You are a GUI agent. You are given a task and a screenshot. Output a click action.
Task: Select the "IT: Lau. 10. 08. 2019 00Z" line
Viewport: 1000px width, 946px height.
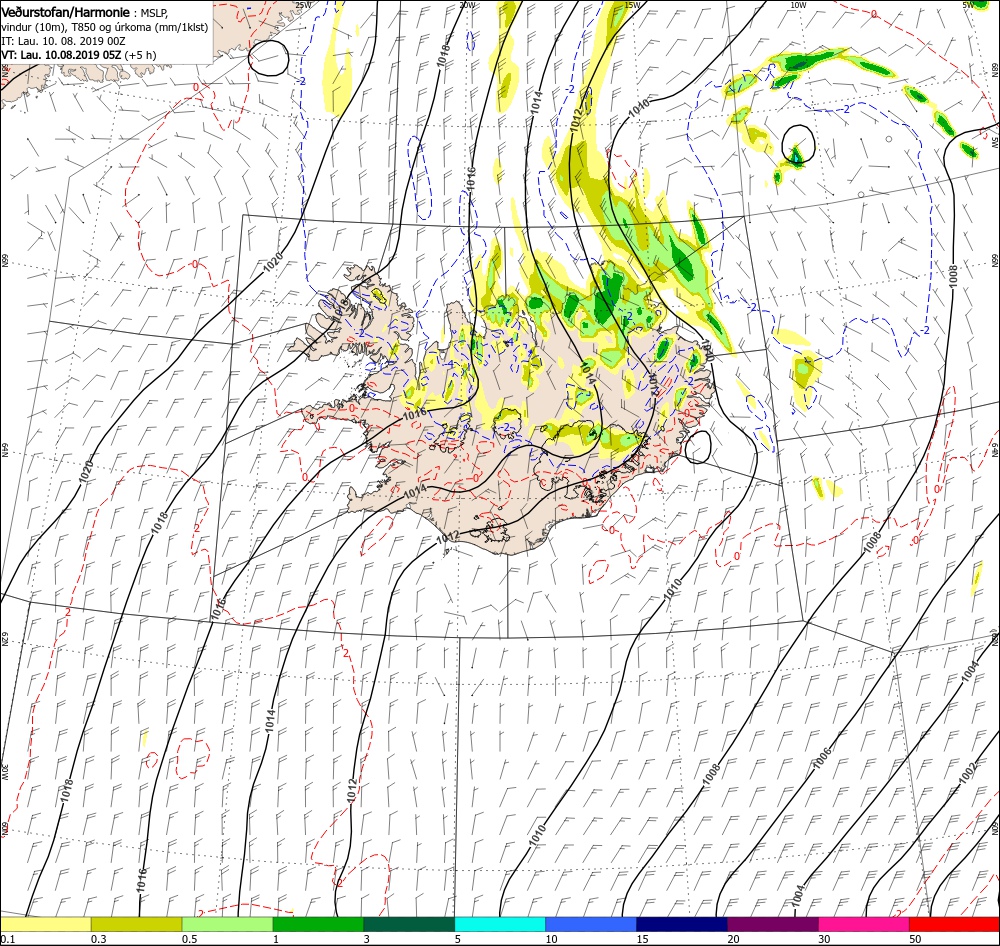click(63, 41)
